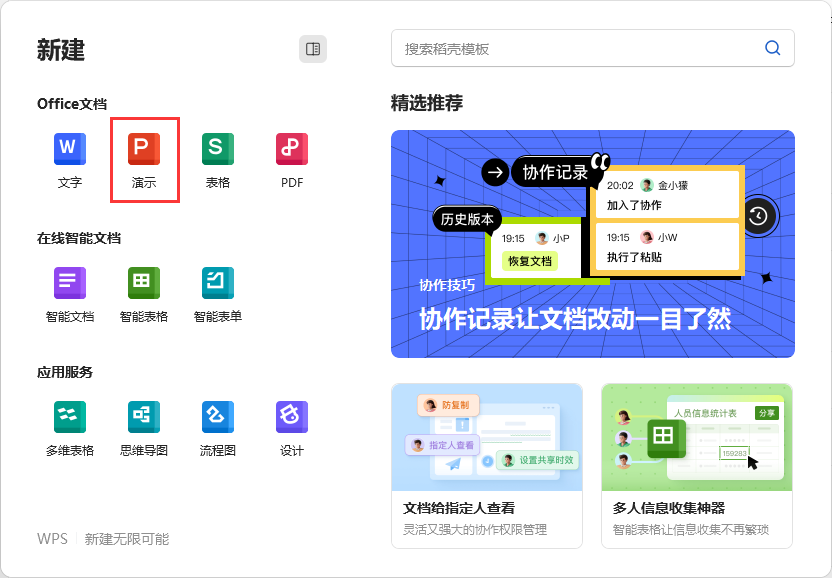
Task: Launch 多维表格 multidimensional table
Action: 70,429
